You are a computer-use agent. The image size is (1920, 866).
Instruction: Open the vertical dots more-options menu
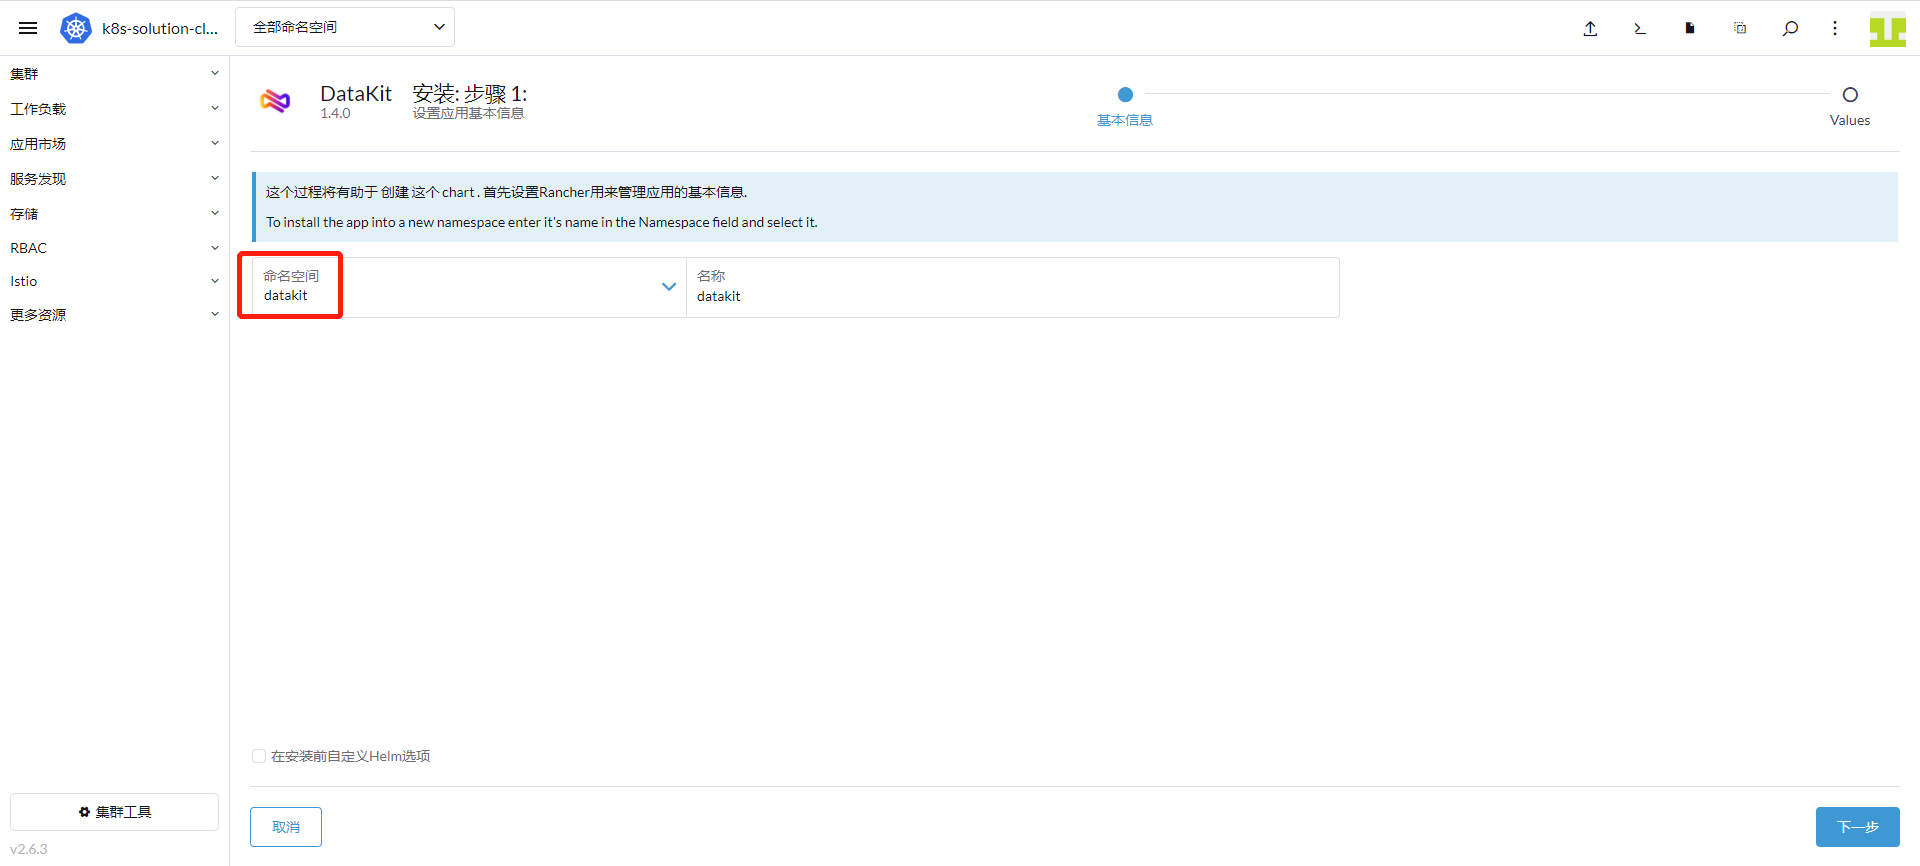click(1835, 28)
